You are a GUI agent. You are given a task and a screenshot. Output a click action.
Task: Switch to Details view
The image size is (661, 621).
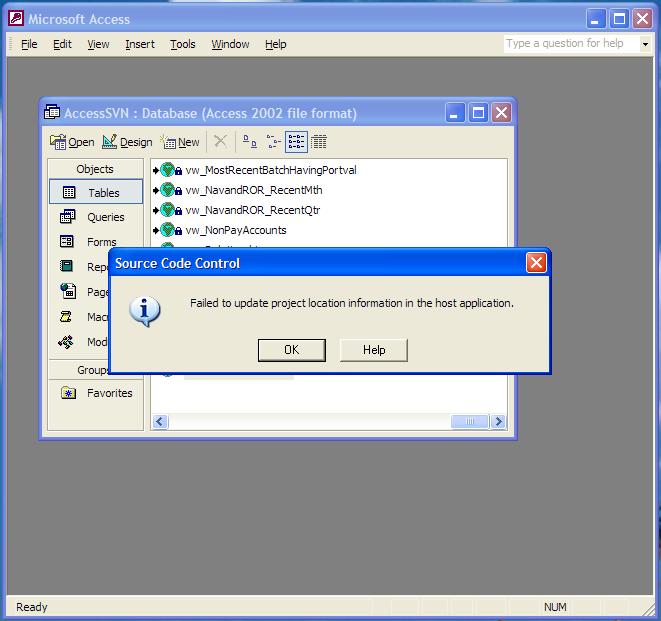pyautogui.click(x=319, y=142)
